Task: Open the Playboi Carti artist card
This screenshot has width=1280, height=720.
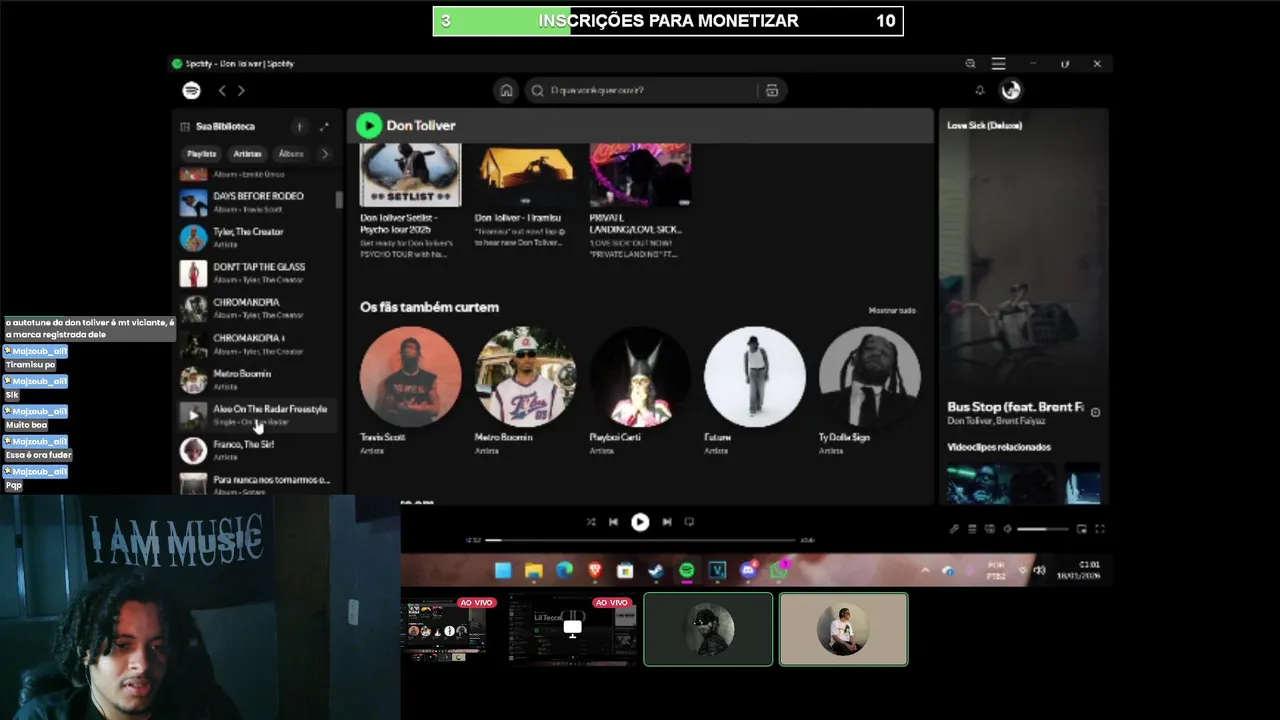Action: [x=640, y=390]
